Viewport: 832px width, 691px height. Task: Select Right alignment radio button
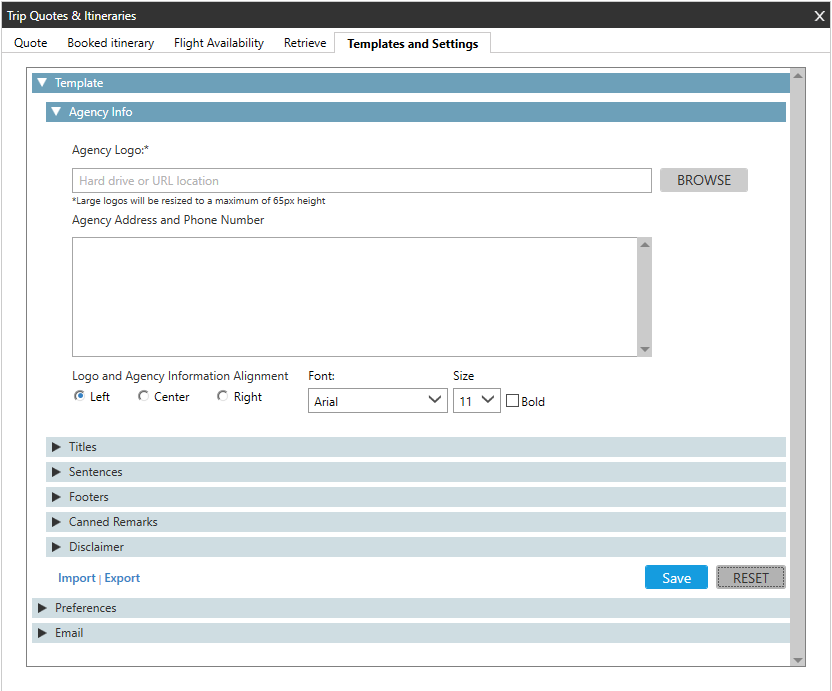[223, 397]
